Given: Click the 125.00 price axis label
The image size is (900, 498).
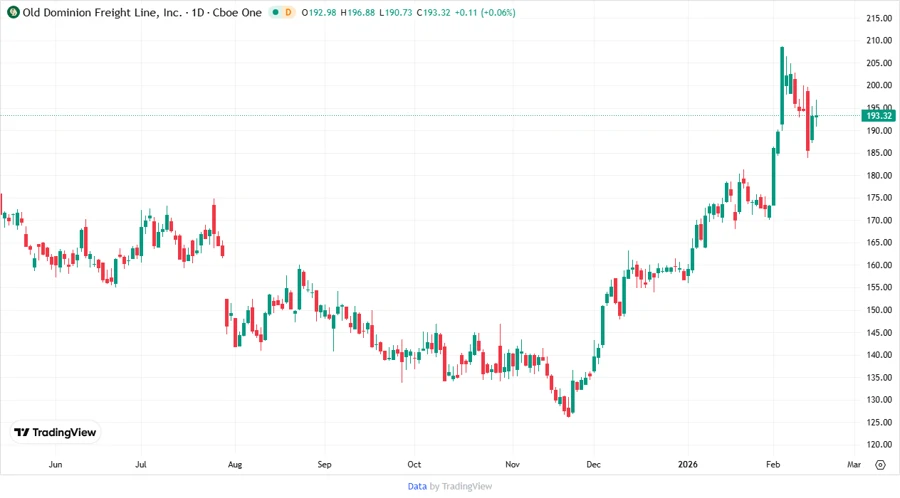Looking at the screenshot, I should [879, 422].
